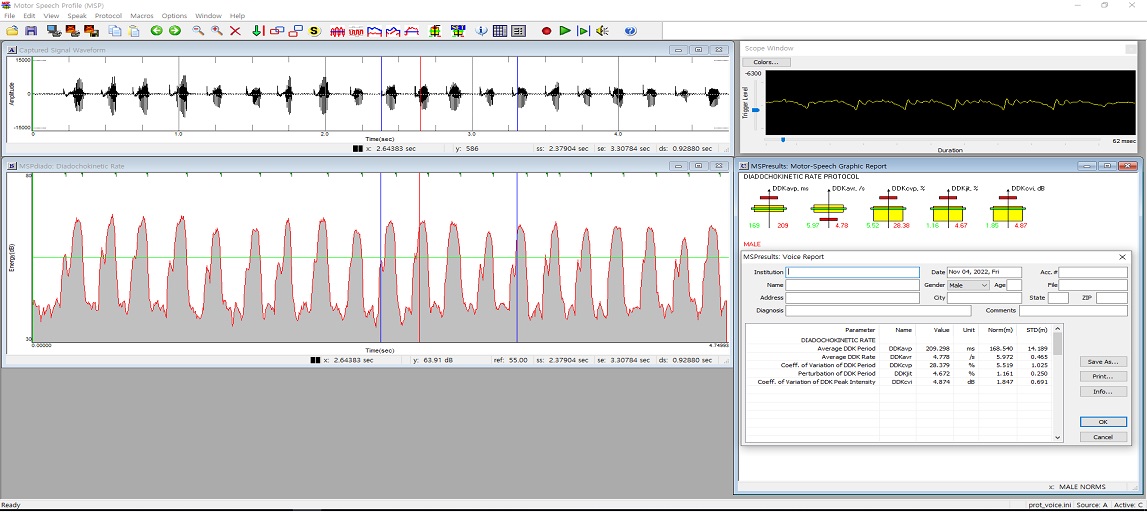Click scroll-down arrow in the results table
Image resolution: width=1147 pixels, height=517 pixels.
(x=1057, y=437)
